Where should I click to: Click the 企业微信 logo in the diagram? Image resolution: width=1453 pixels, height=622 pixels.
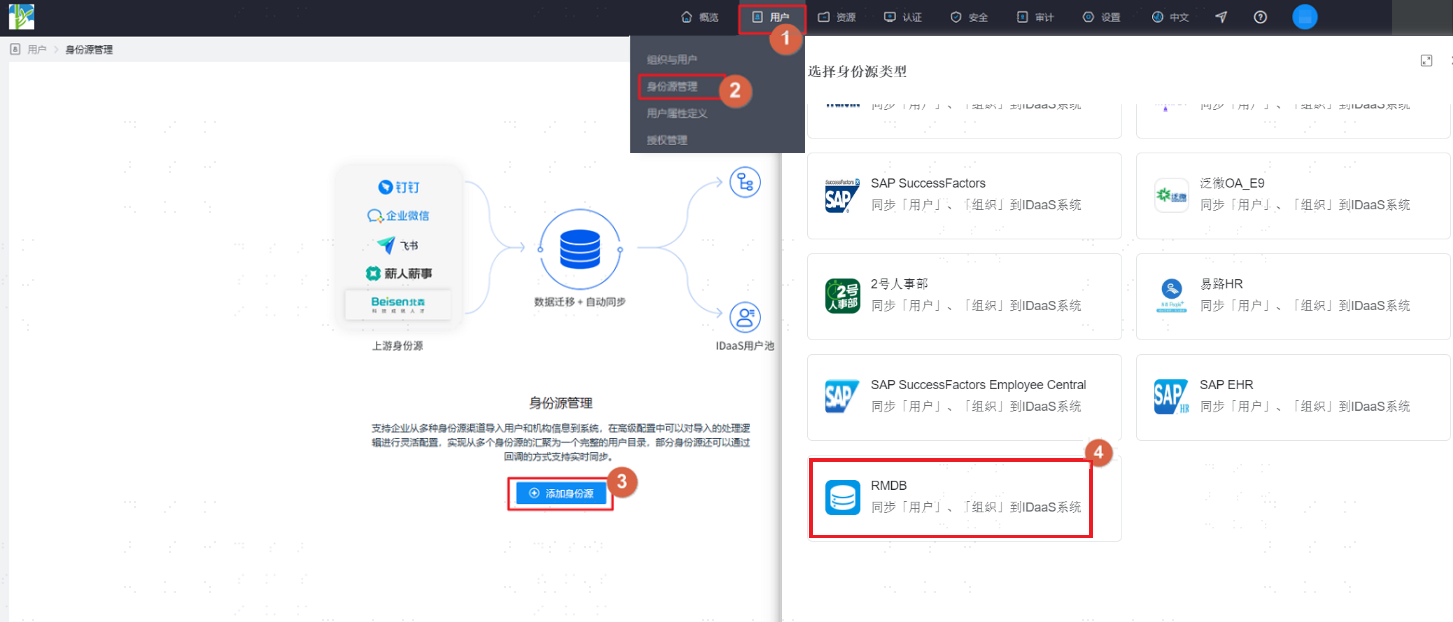click(399, 216)
